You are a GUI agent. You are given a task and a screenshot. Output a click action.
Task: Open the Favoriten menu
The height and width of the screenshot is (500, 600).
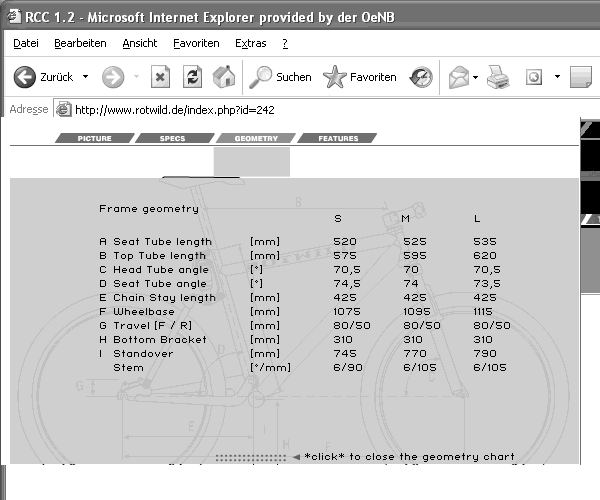coord(196,43)
